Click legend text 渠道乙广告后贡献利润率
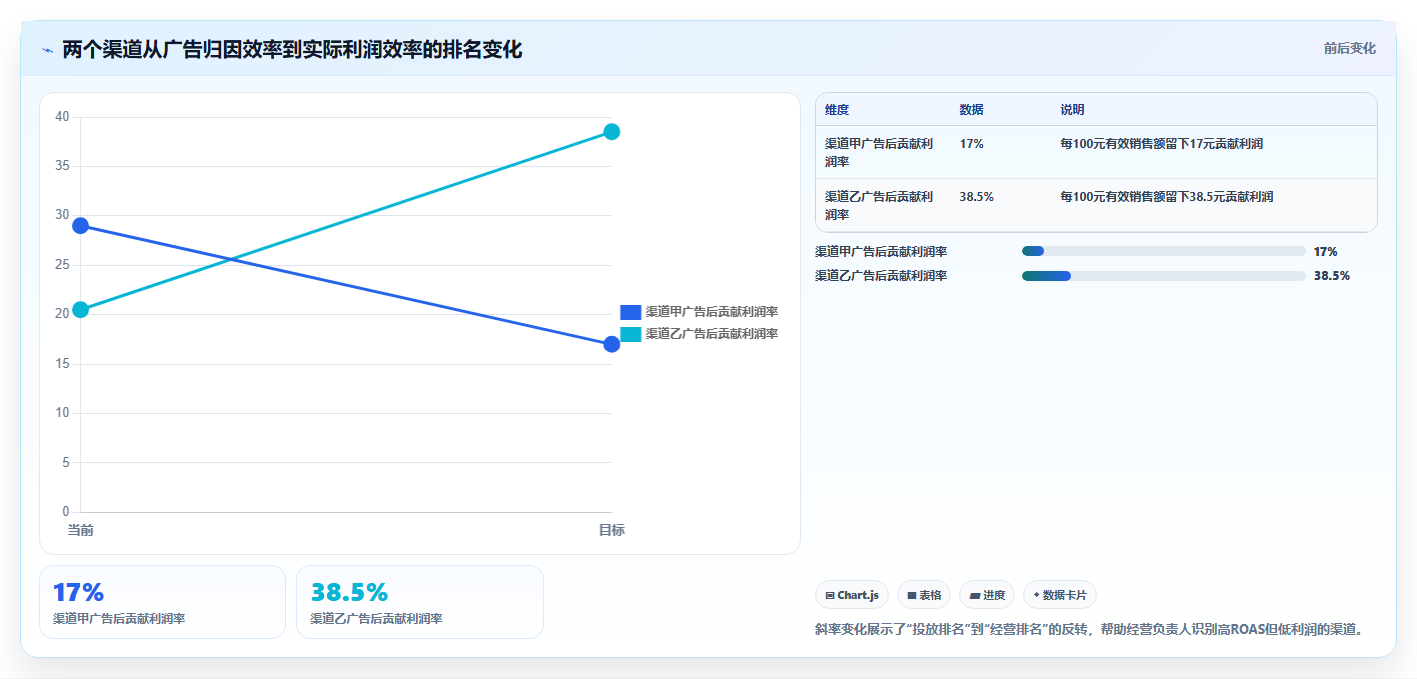 [712, 334]
